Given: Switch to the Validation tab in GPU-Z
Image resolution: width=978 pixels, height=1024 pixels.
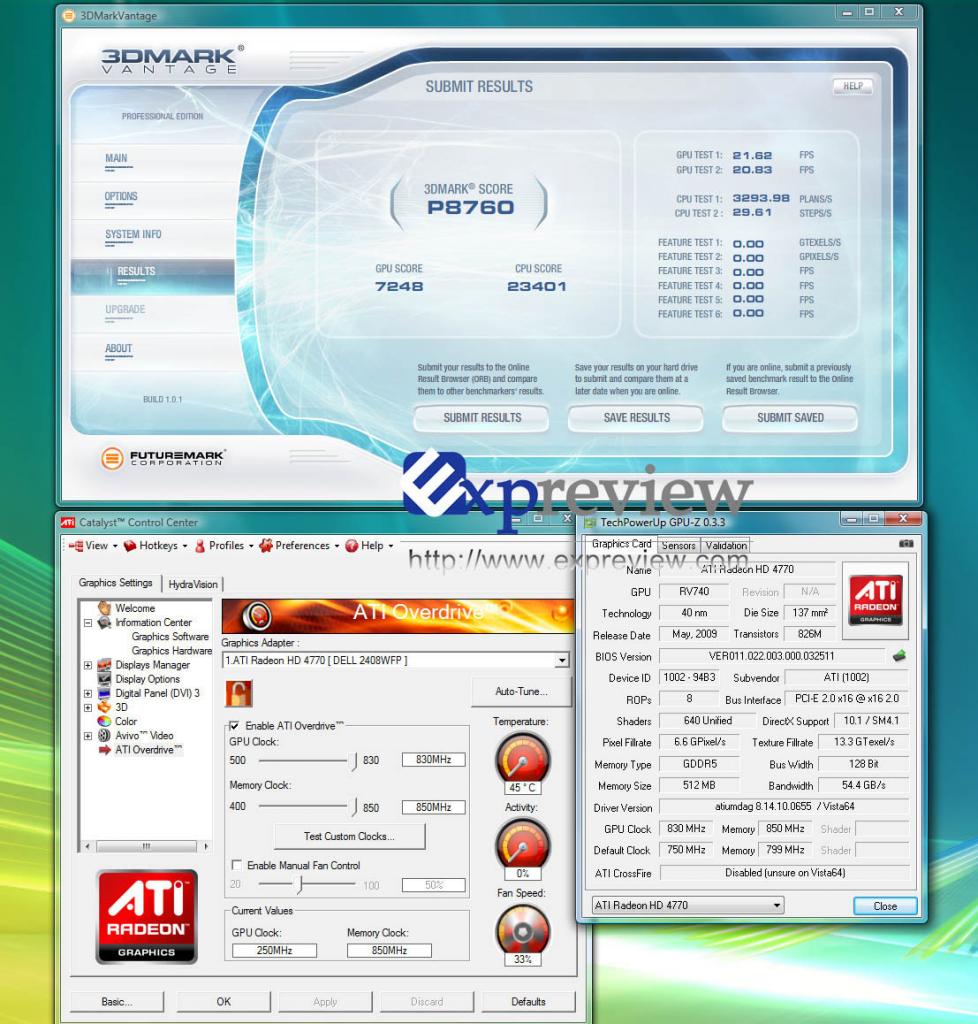Looking at the screenshot, I should point(726,545).
